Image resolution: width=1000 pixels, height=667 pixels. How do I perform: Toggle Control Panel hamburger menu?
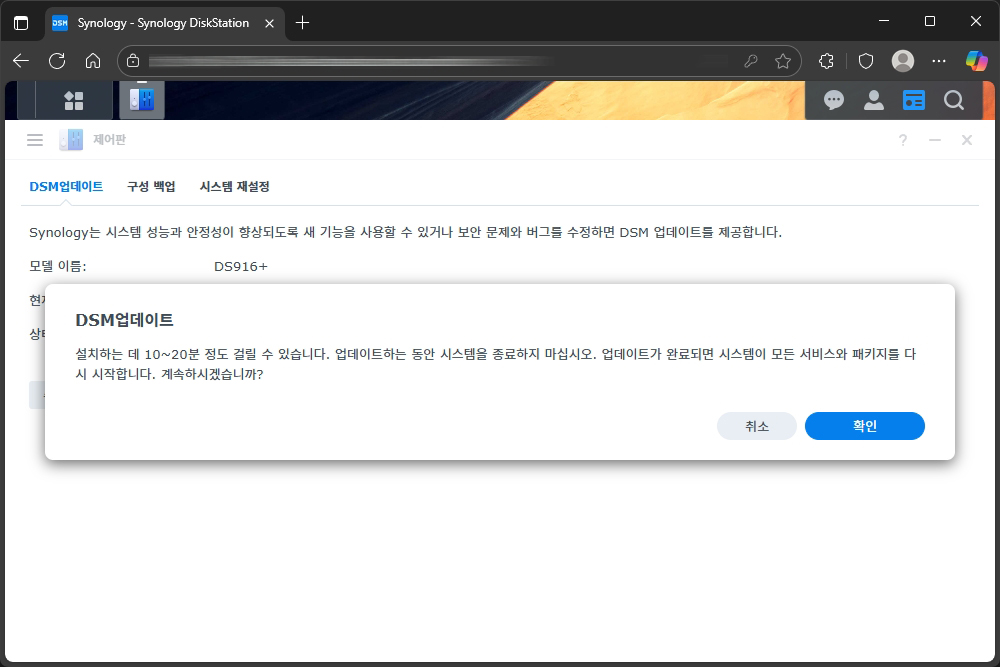click(35, 140)
